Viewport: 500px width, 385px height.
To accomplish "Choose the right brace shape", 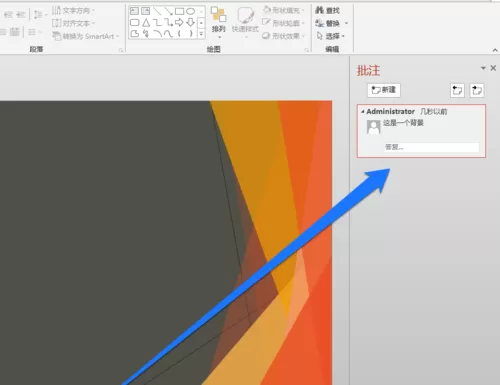I will pyautogui.click(x=191, y=34).
